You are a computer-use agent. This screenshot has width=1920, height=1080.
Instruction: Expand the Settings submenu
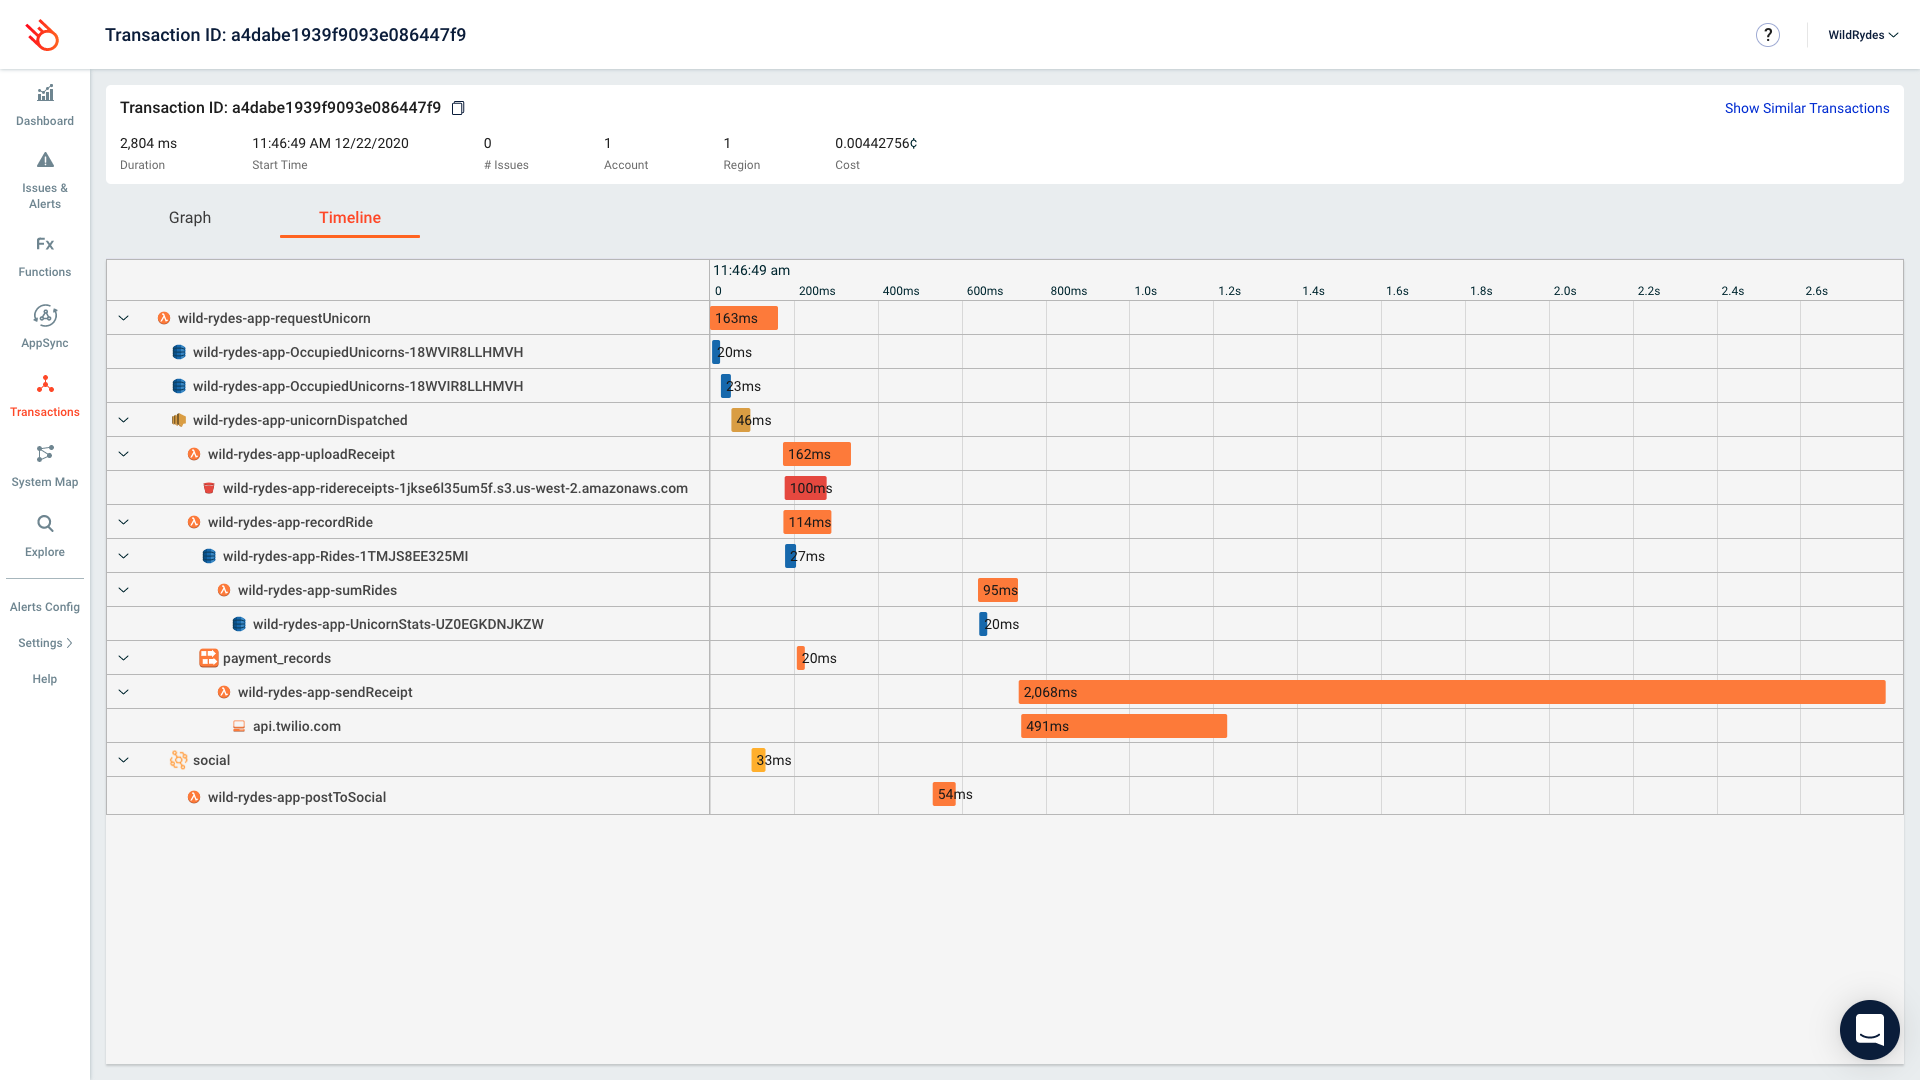click(45, 643)
